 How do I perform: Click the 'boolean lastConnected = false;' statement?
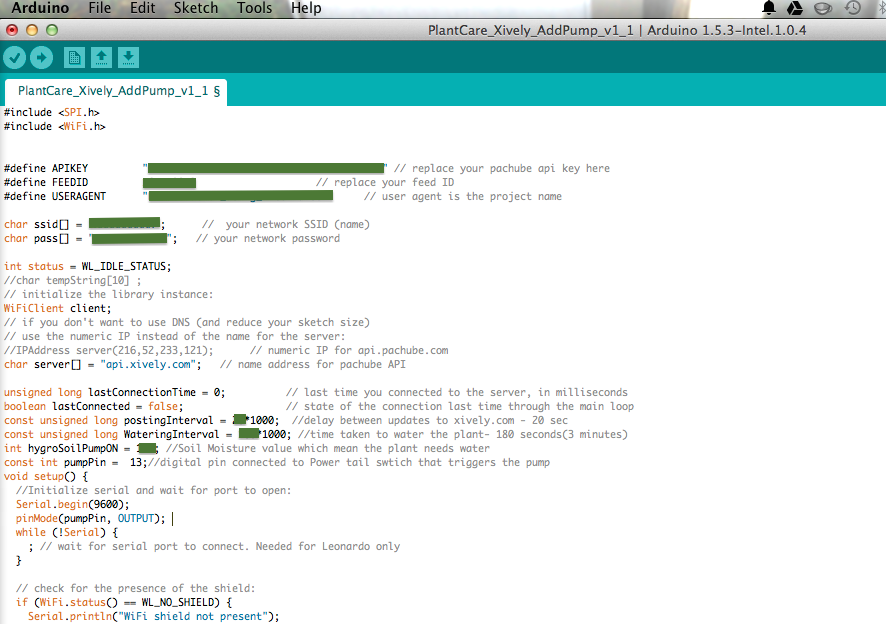[x=93, y=406]
